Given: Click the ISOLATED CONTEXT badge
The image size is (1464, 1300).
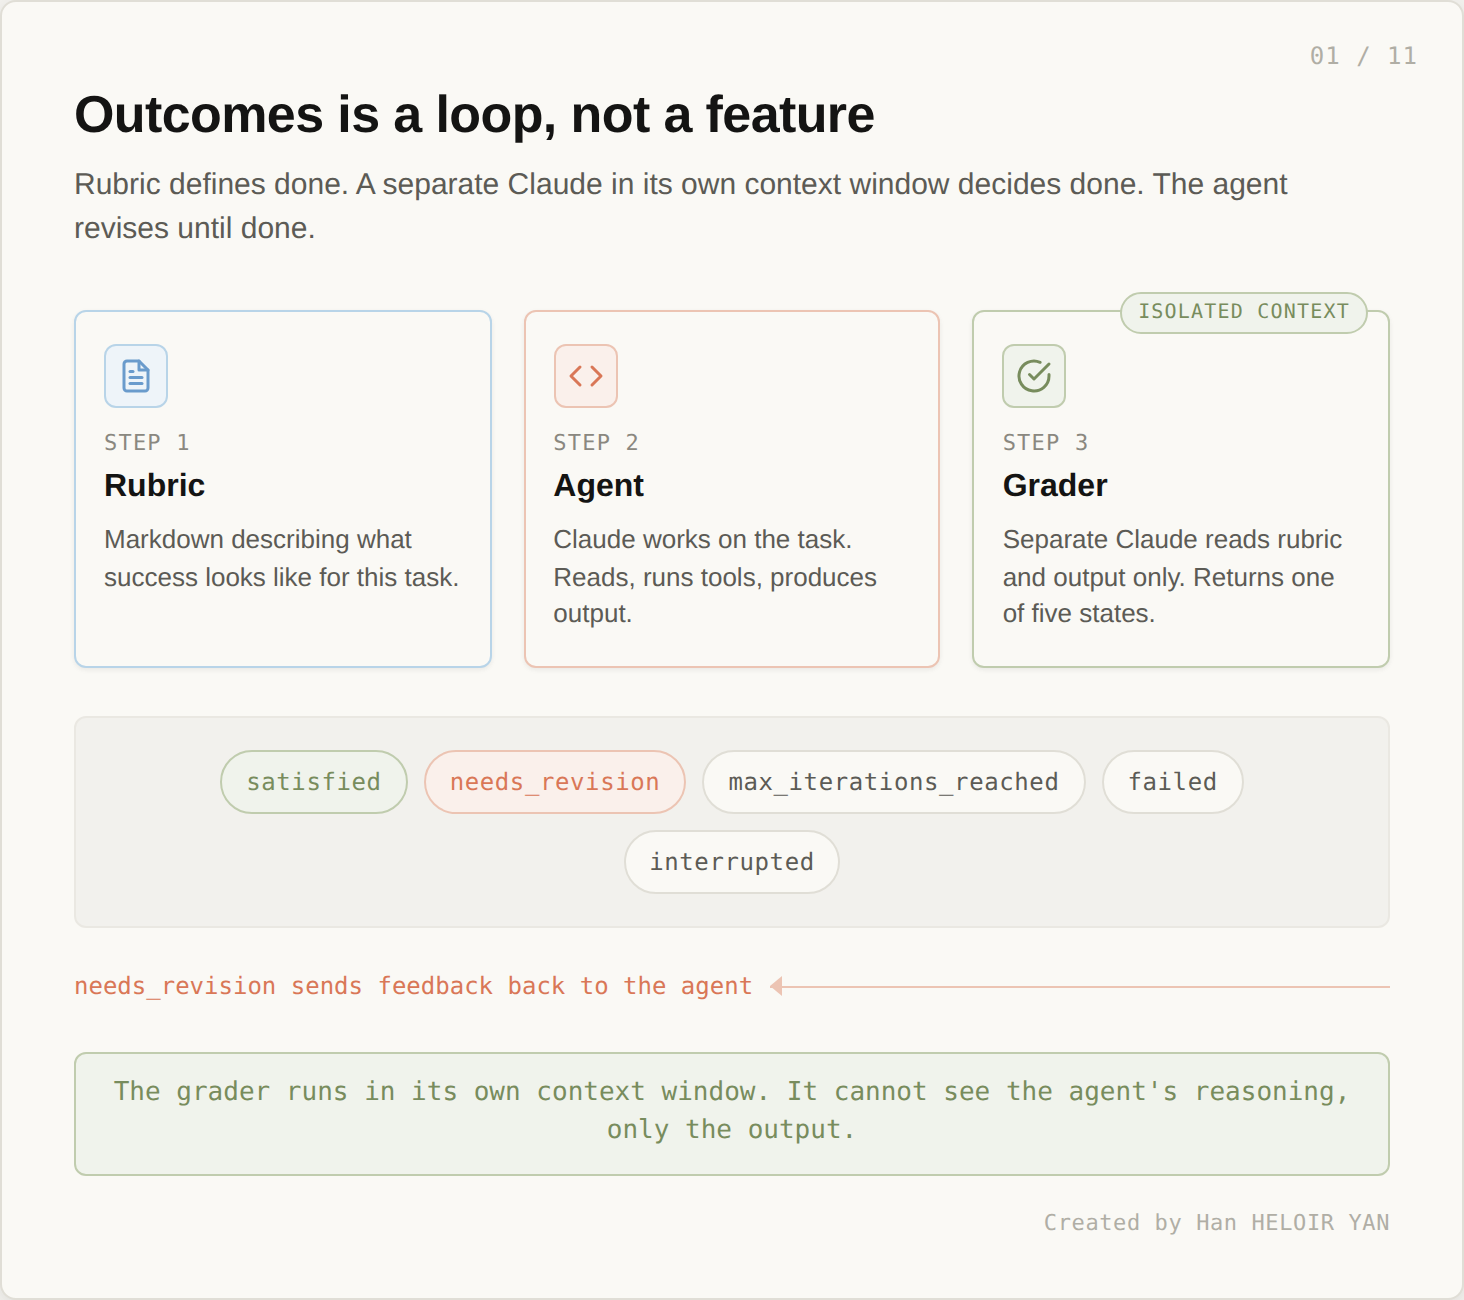Looking at the screenshot, I should [1244, 312].
